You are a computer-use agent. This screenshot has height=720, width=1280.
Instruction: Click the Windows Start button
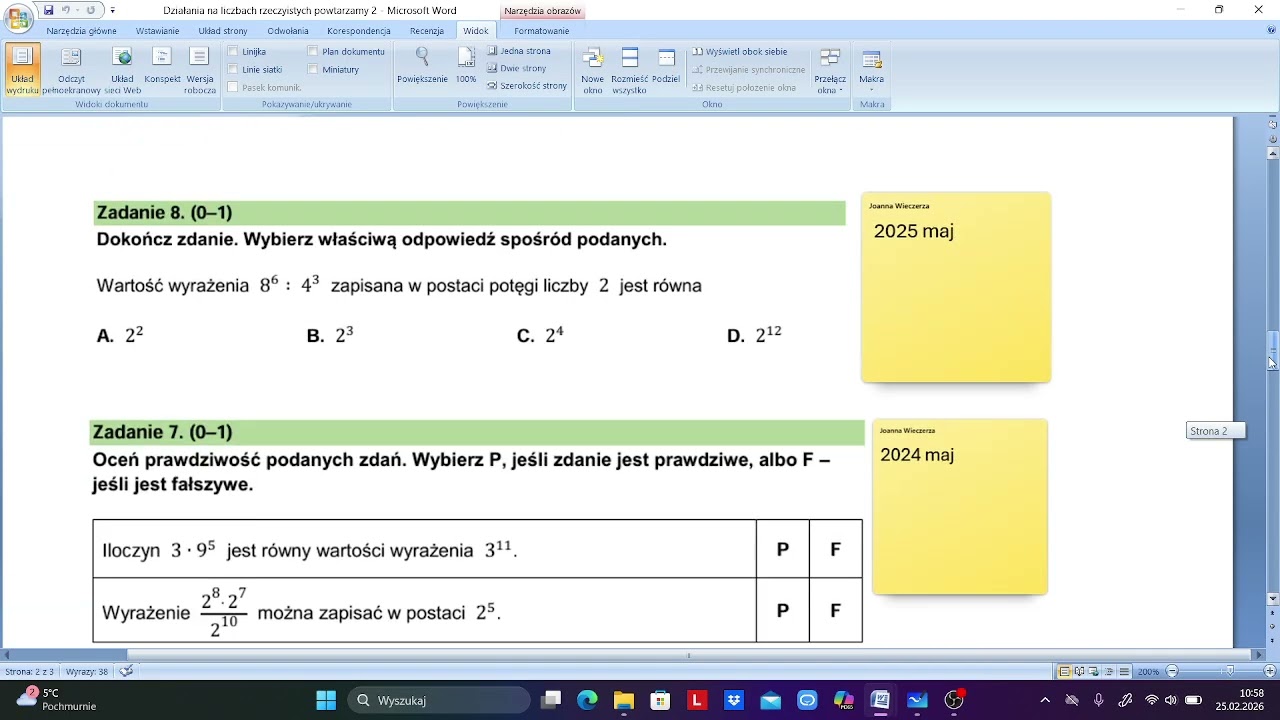coord(326,700)
